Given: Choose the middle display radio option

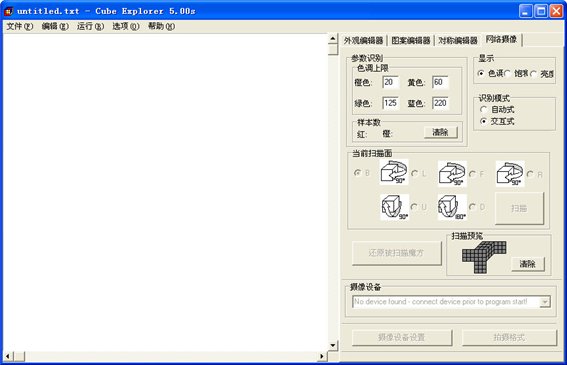Looking at the screenshot, I should pos(508,74).
